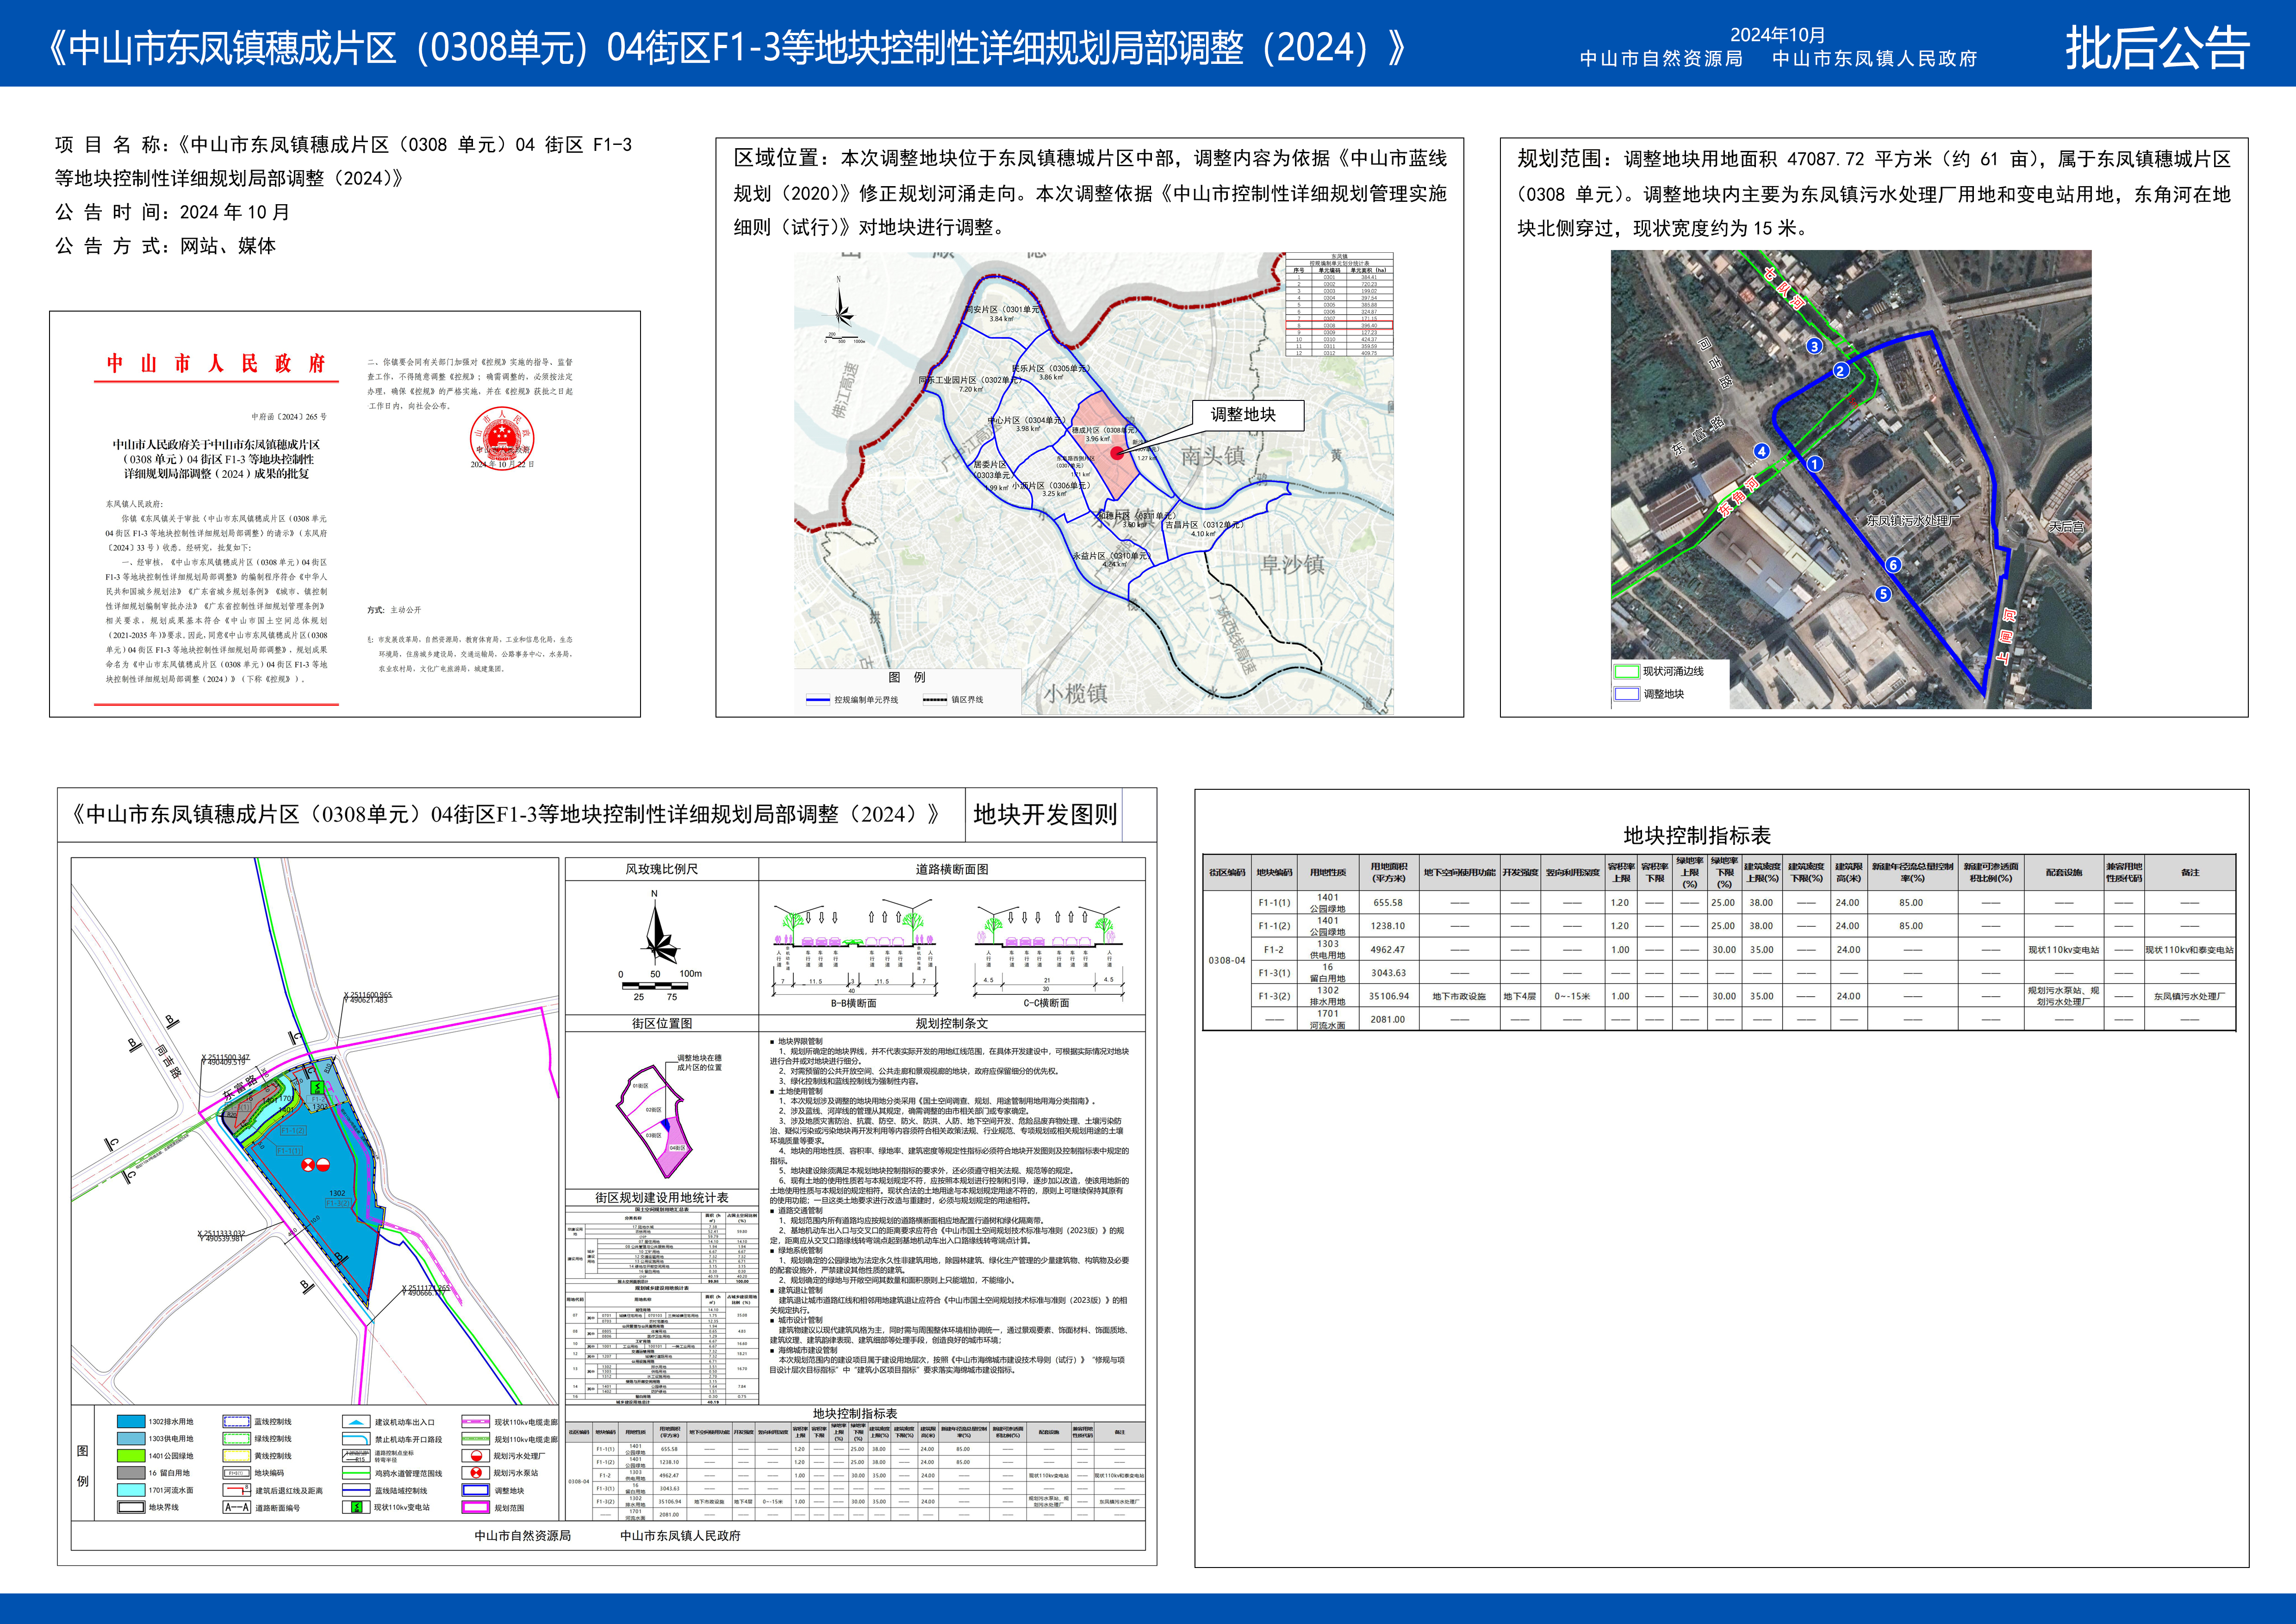Click the red dot marking the adjusted plot
2296x1624 pixels.
point(1117,453)
